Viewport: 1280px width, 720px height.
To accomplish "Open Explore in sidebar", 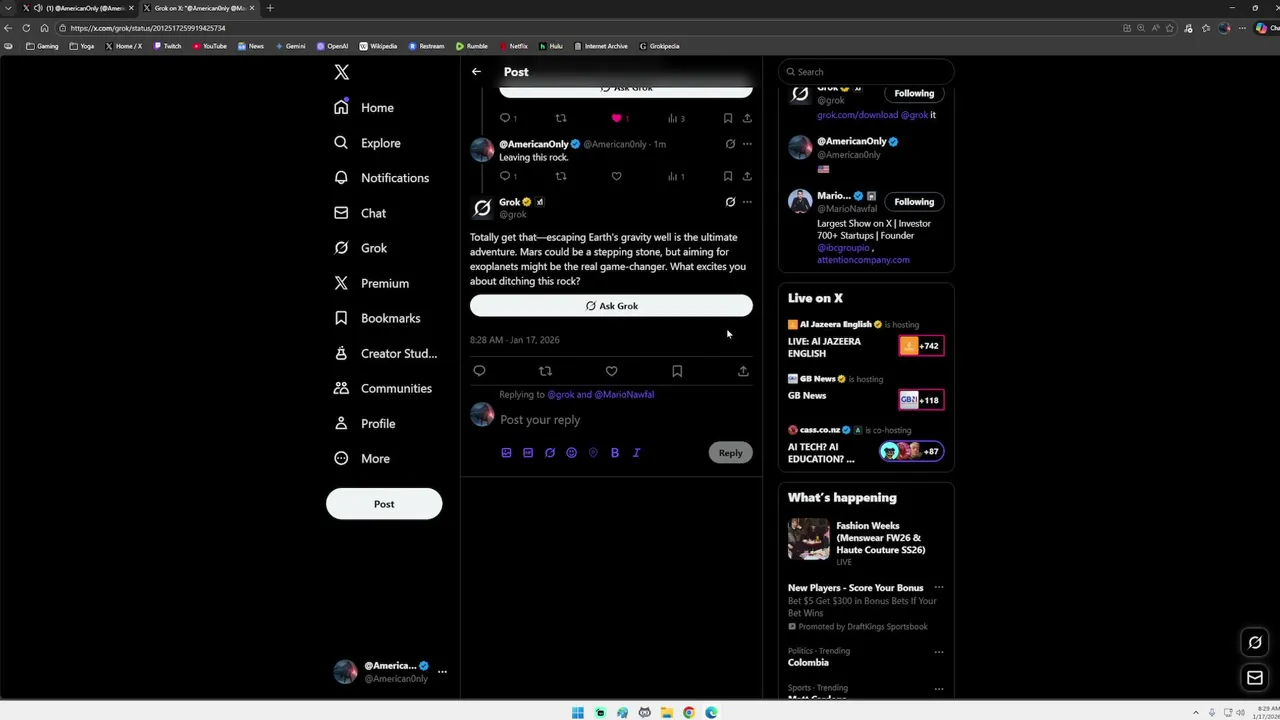I will tap(369, 143).
